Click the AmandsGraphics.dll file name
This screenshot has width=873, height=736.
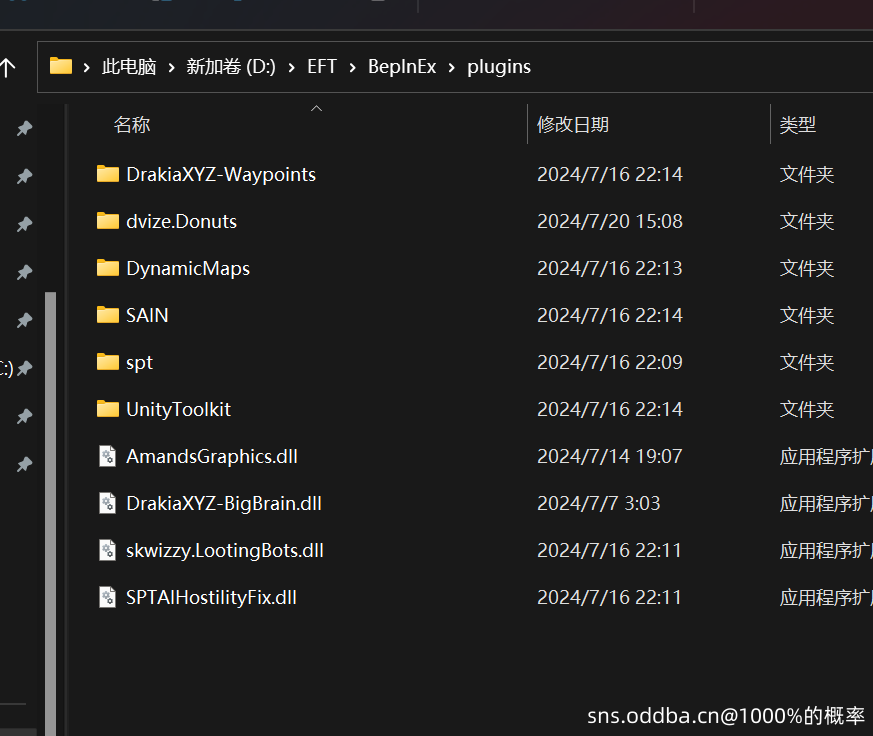[212, 457]
